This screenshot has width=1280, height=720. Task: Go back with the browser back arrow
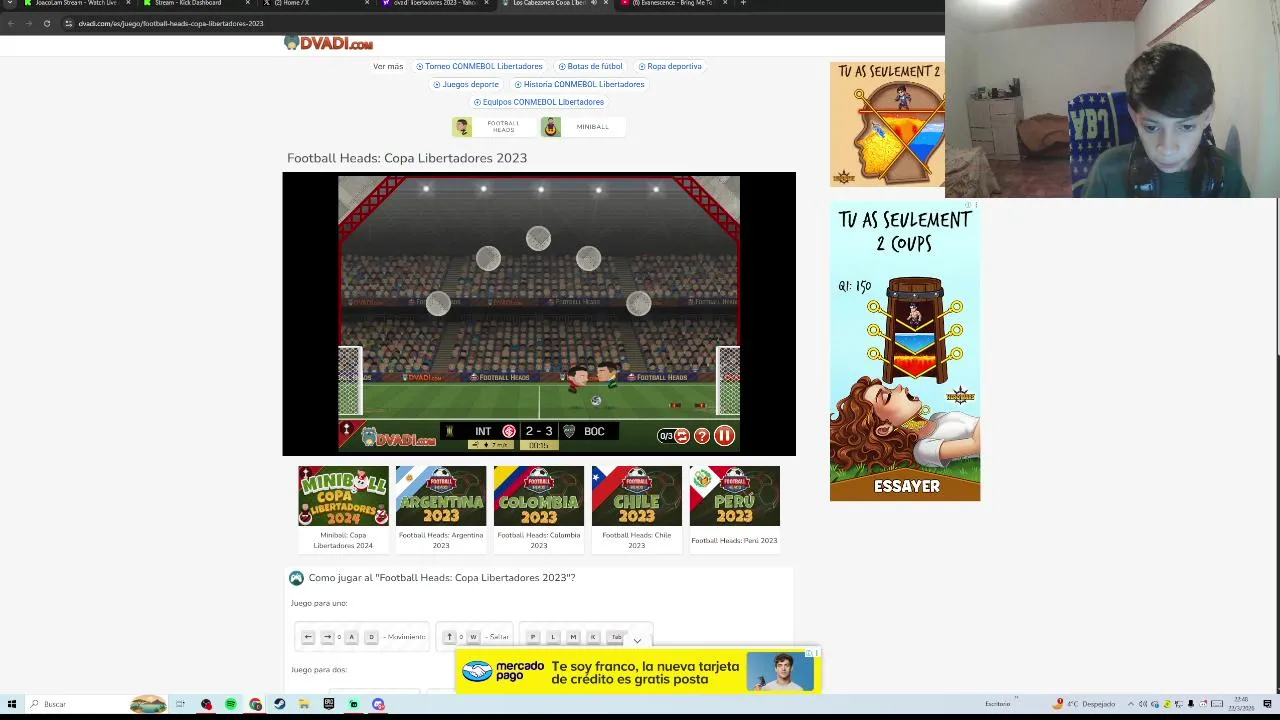pyautogui.click(x=11, y=23)
